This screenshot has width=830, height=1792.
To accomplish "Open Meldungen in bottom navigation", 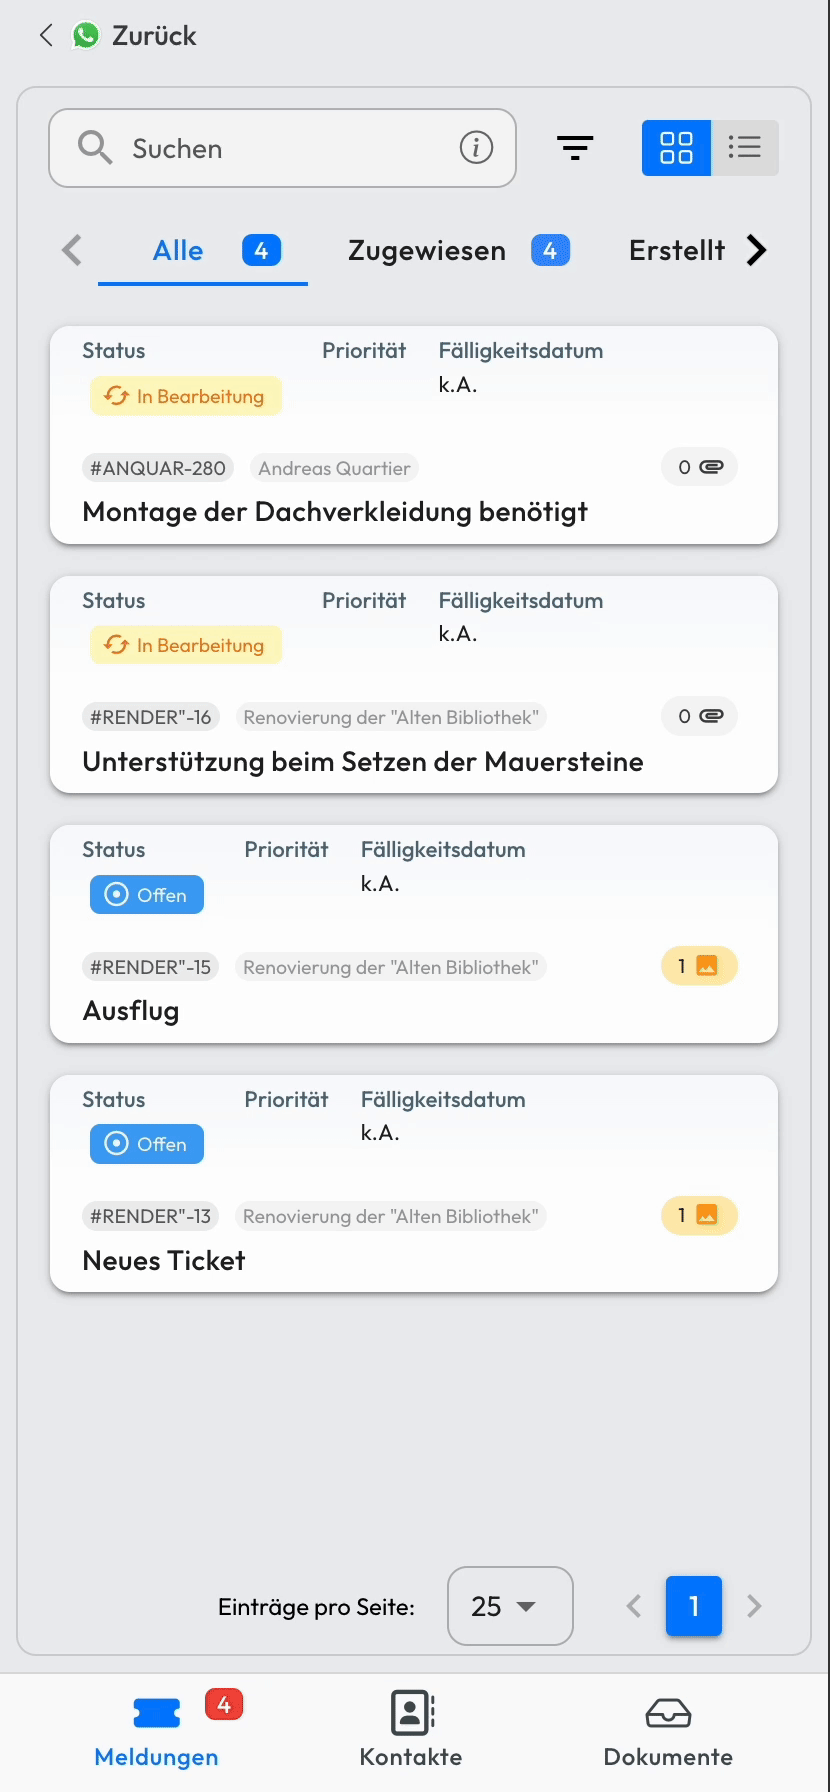I will 157,1730.
